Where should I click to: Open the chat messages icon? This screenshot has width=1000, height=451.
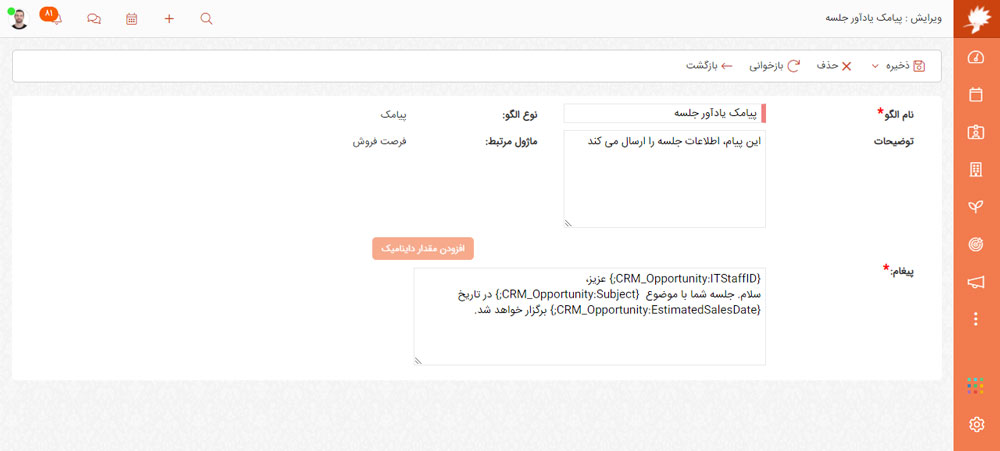(94, 19)
